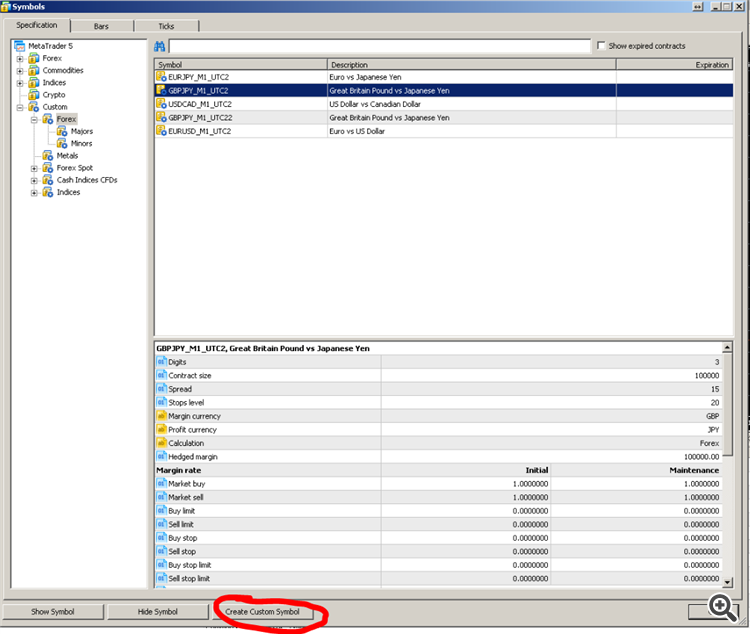750x634 pixels.
Task: Click the Minors folder icon
Action: (x=62, y=144)
